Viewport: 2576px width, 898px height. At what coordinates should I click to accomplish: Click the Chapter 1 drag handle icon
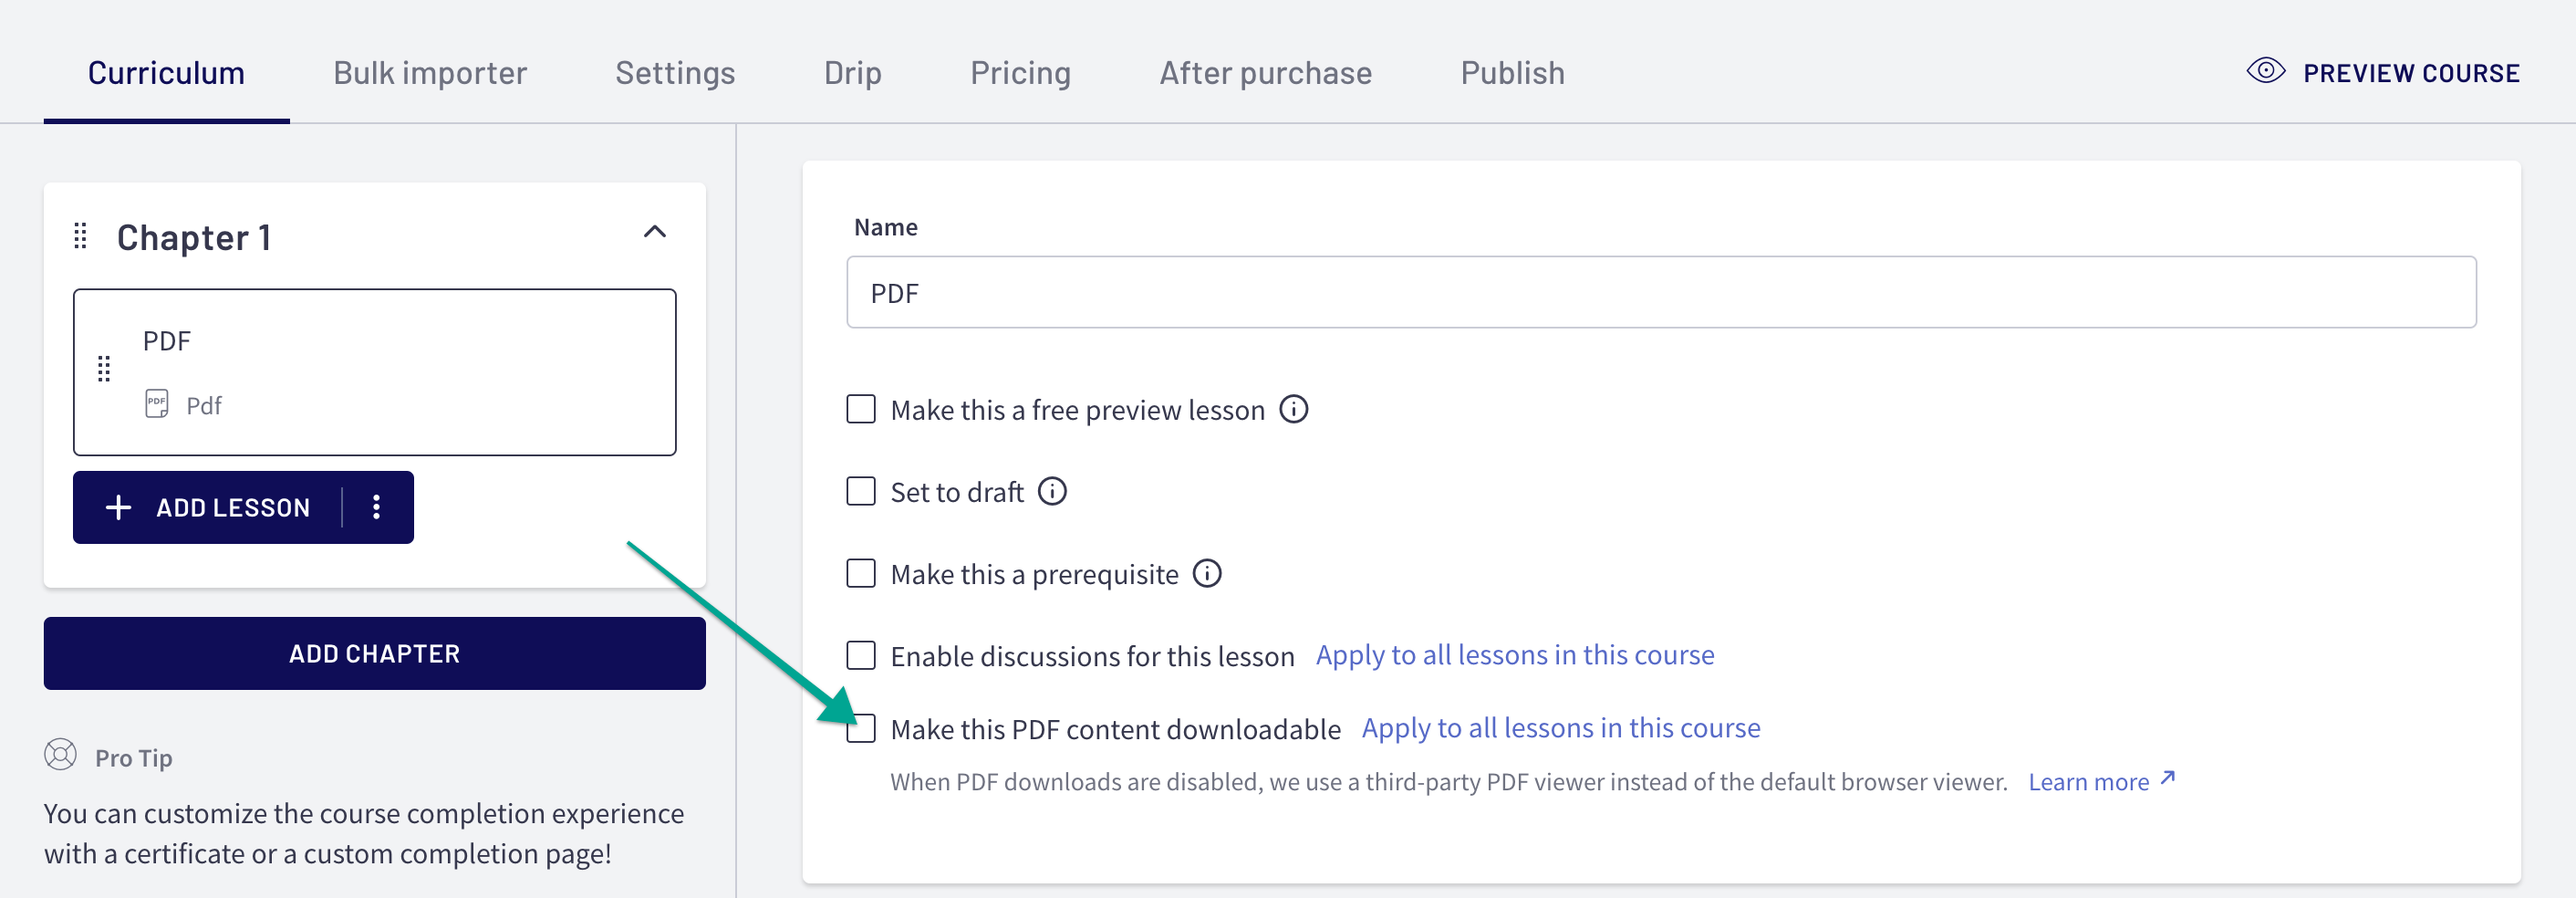pos(81,236)
